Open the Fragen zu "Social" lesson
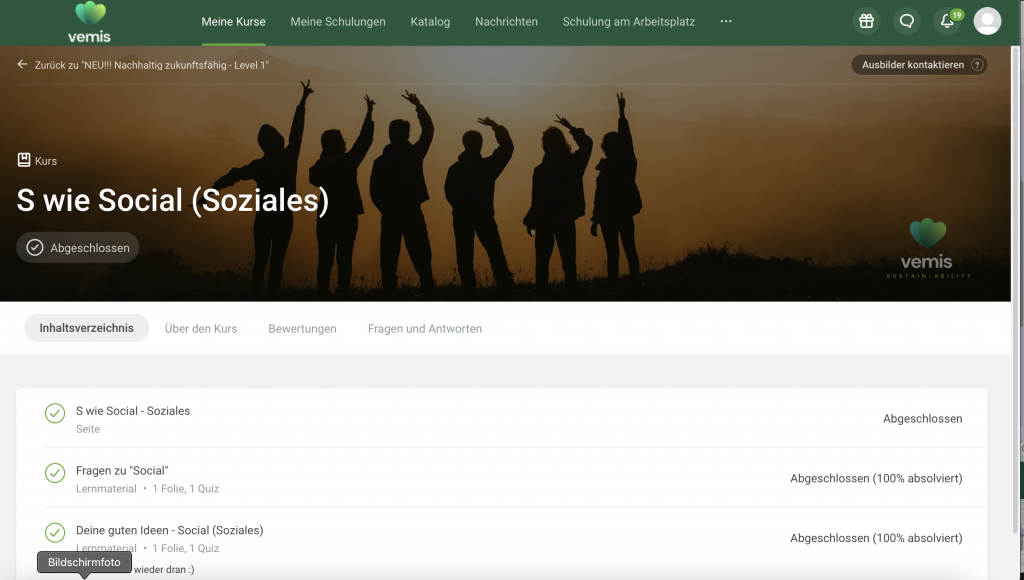The height and width of the screenshot is (580, 1024). pos(122,471)
